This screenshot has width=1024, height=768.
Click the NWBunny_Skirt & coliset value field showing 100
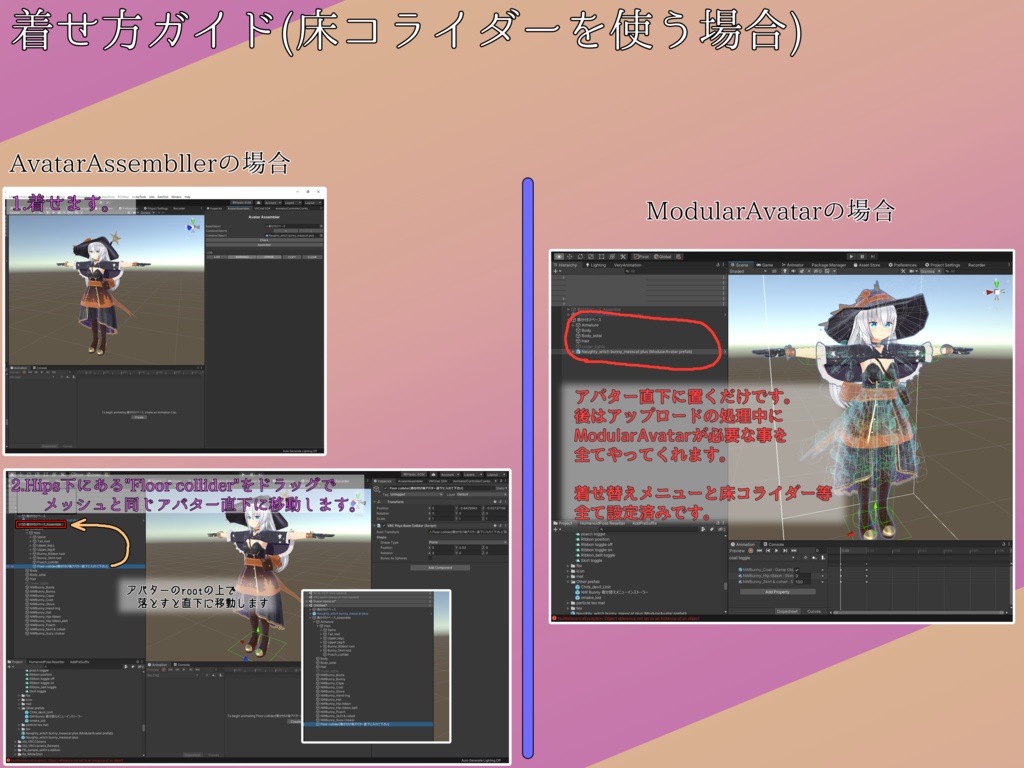[803, 582]
